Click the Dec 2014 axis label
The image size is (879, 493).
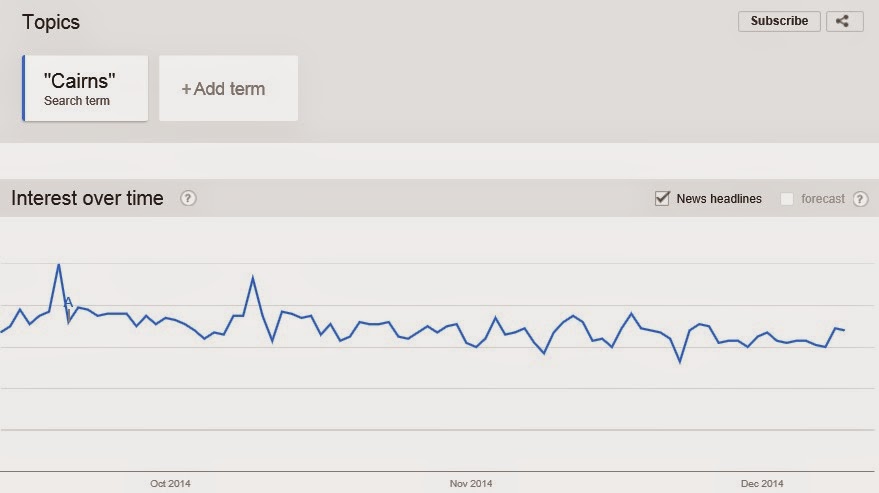click(x=762, y=483)
